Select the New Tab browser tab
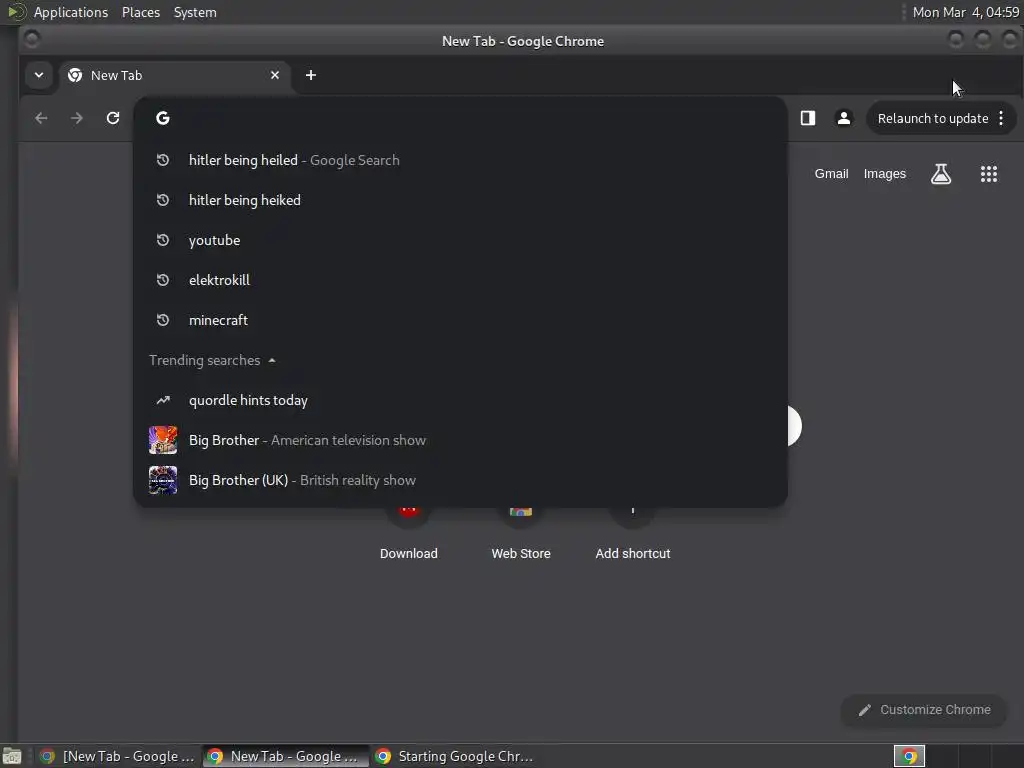 174,75
